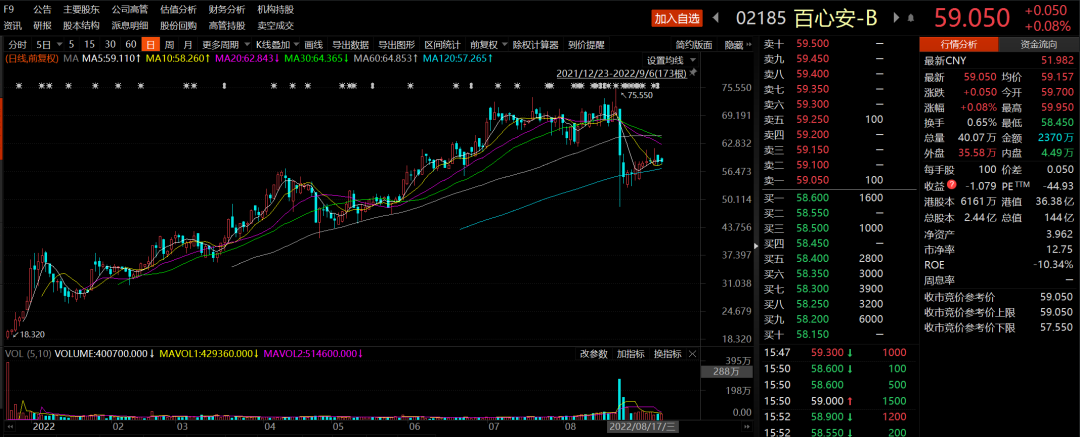Click the previous stock left arrow

click(x=717, y=18)
